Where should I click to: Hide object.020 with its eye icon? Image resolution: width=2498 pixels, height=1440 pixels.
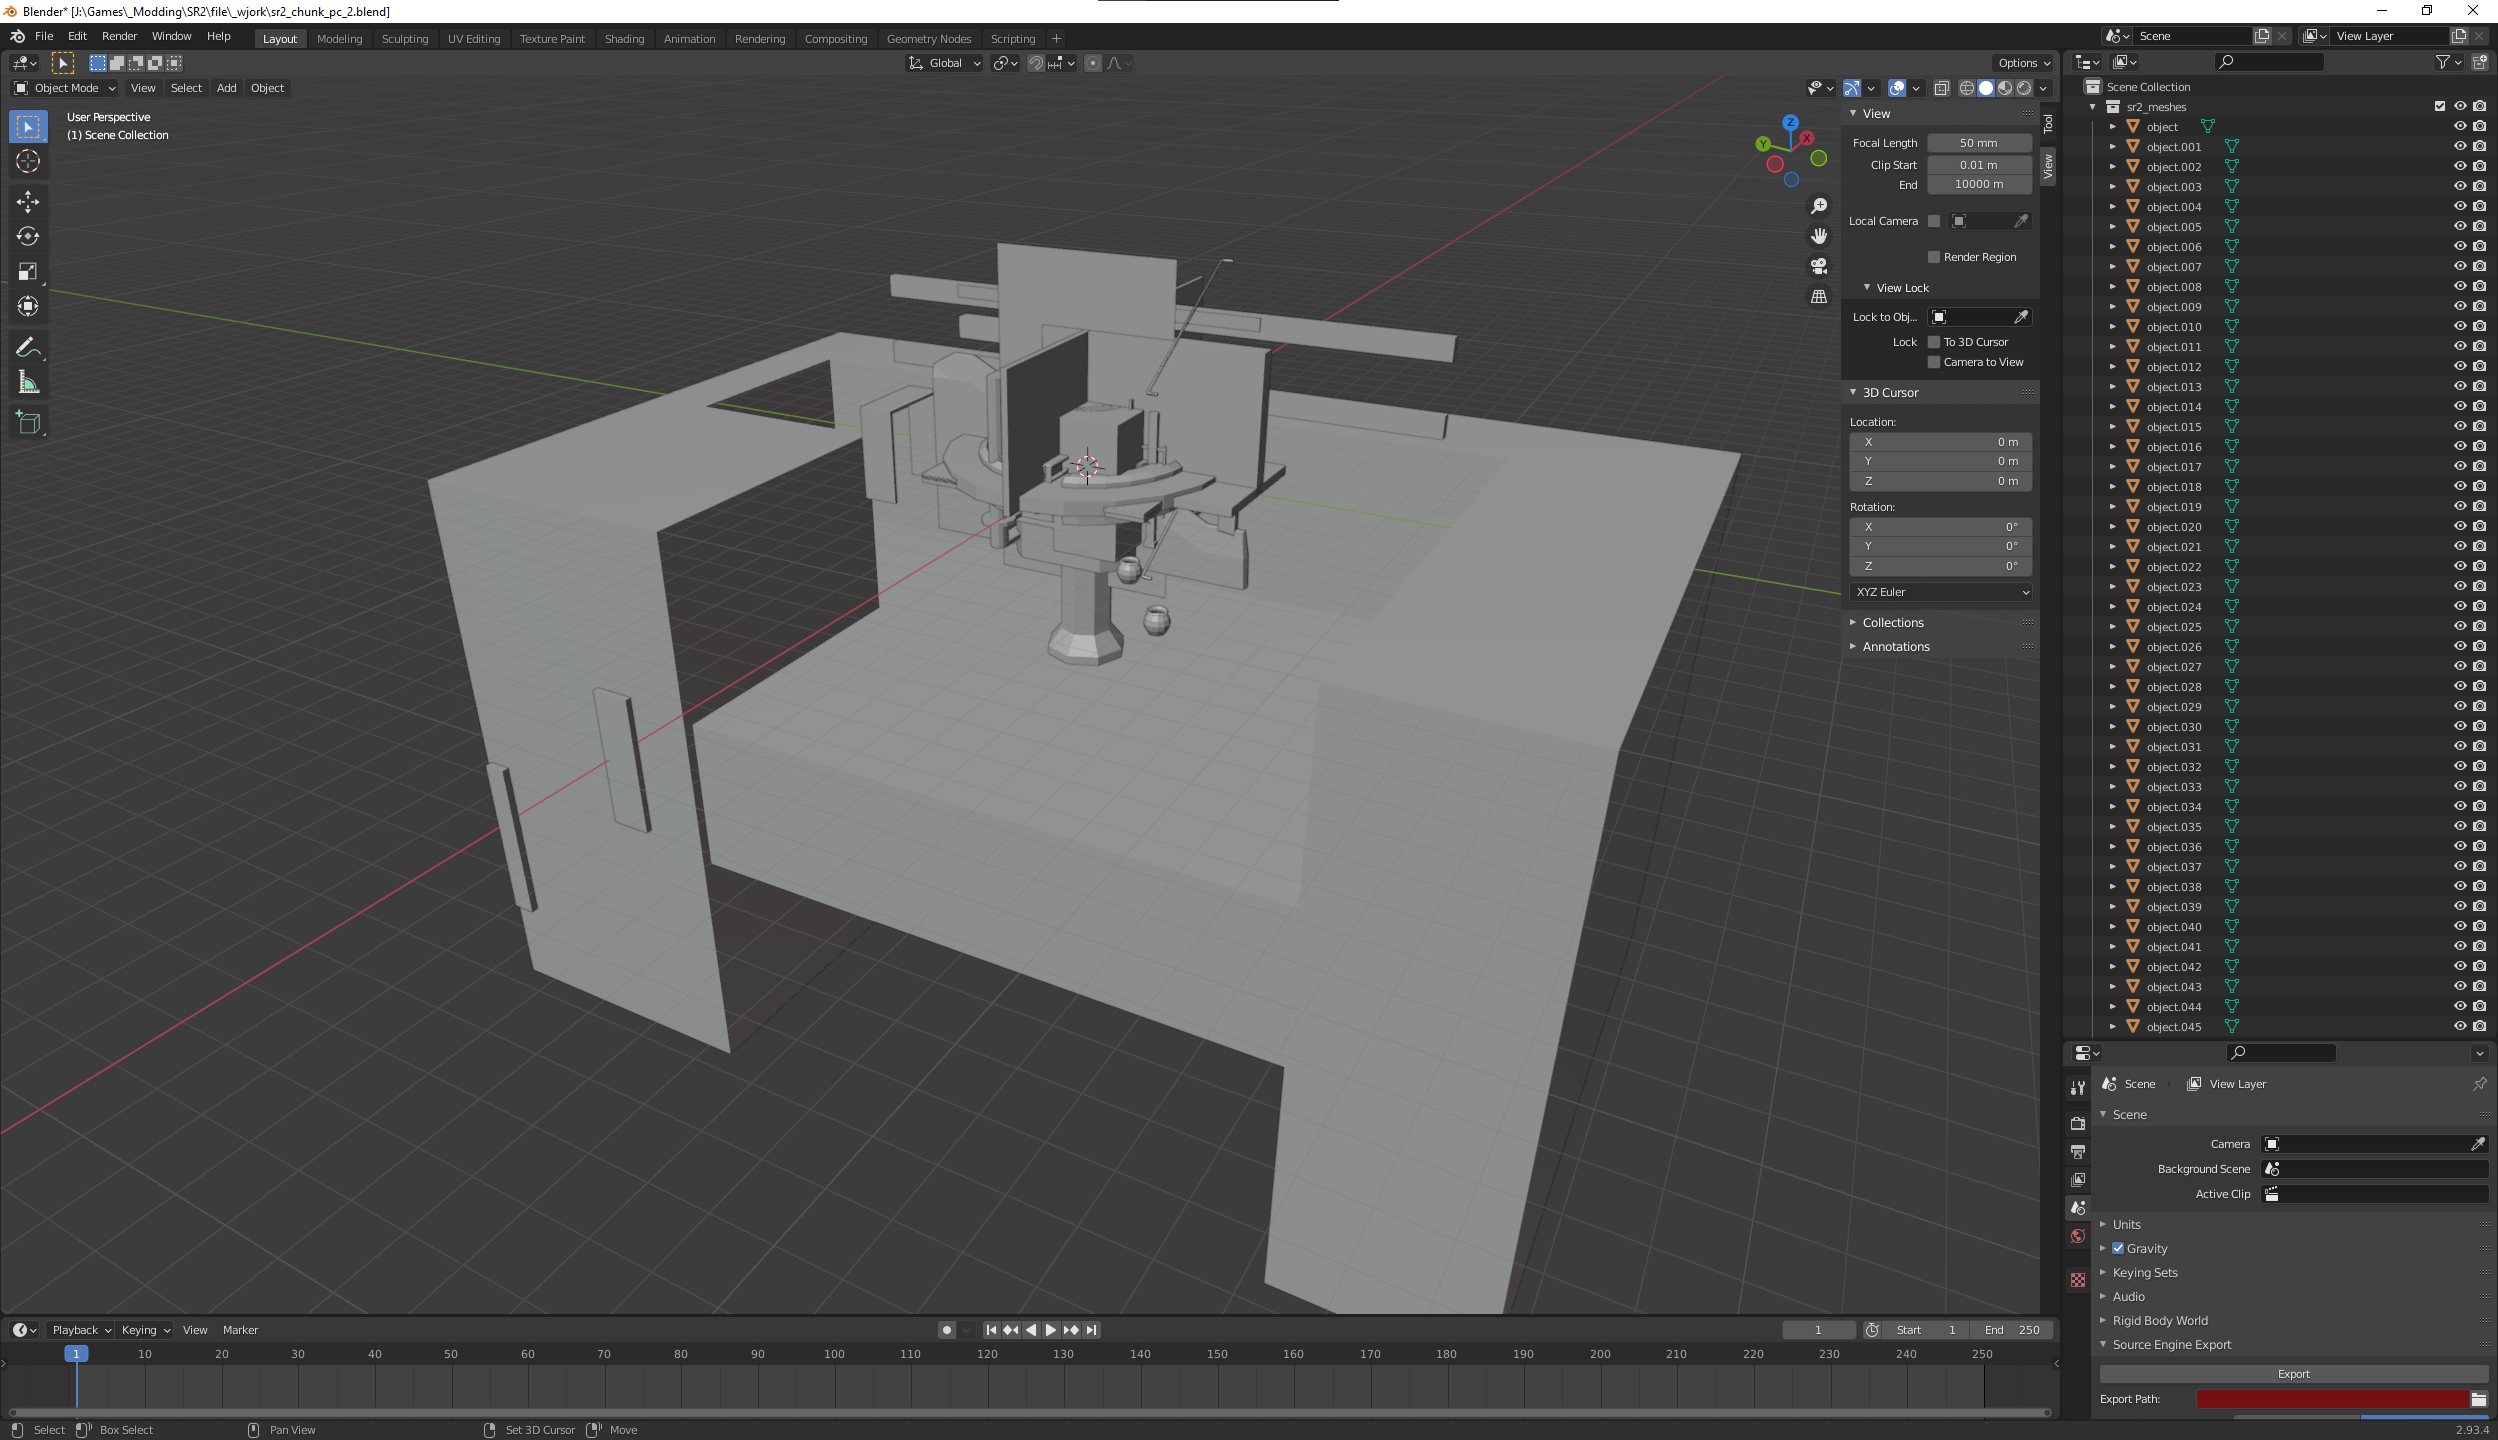coord(2460,527)
